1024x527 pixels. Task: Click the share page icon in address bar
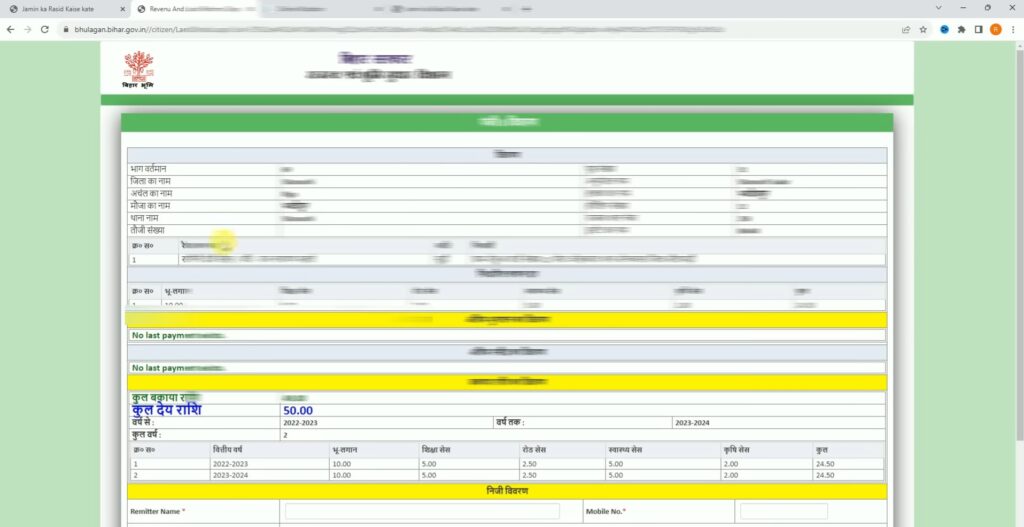point(906,29)
